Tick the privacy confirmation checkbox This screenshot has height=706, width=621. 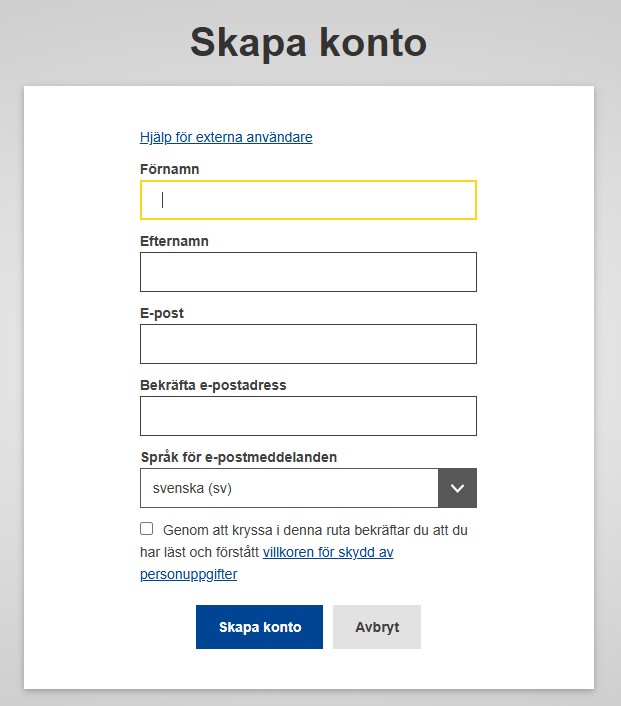(147, 529)
